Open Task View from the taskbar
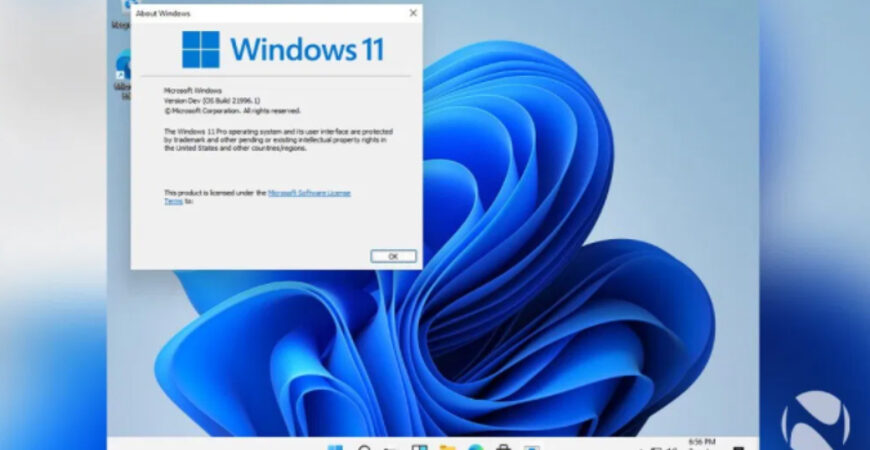Viewport: 870px width, 450px height. coord(419,447)
